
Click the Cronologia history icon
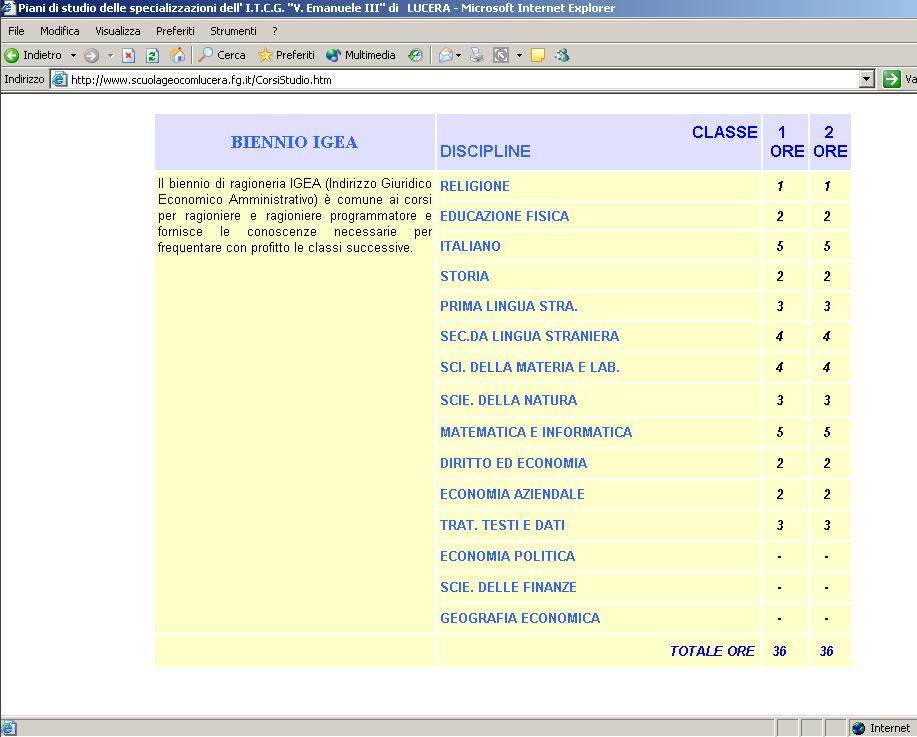point(415,55)
